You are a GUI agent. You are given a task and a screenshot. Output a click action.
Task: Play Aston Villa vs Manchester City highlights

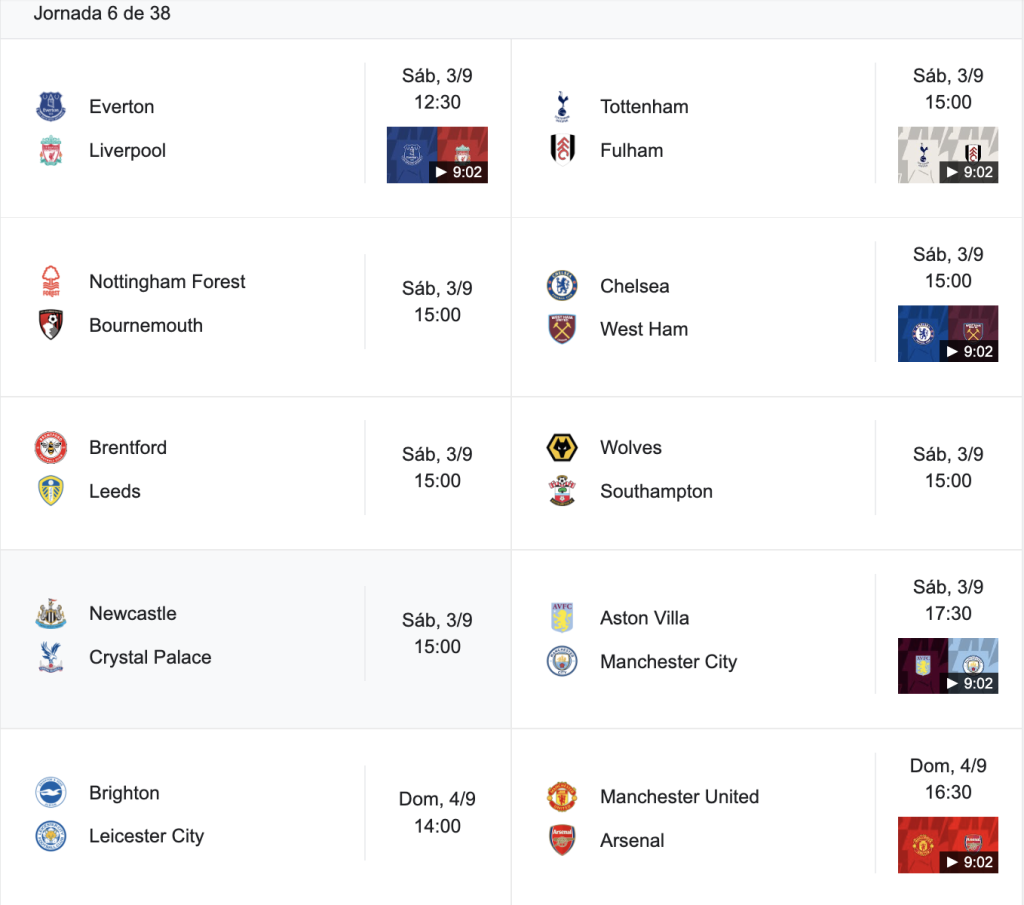[x=948, y=666]
